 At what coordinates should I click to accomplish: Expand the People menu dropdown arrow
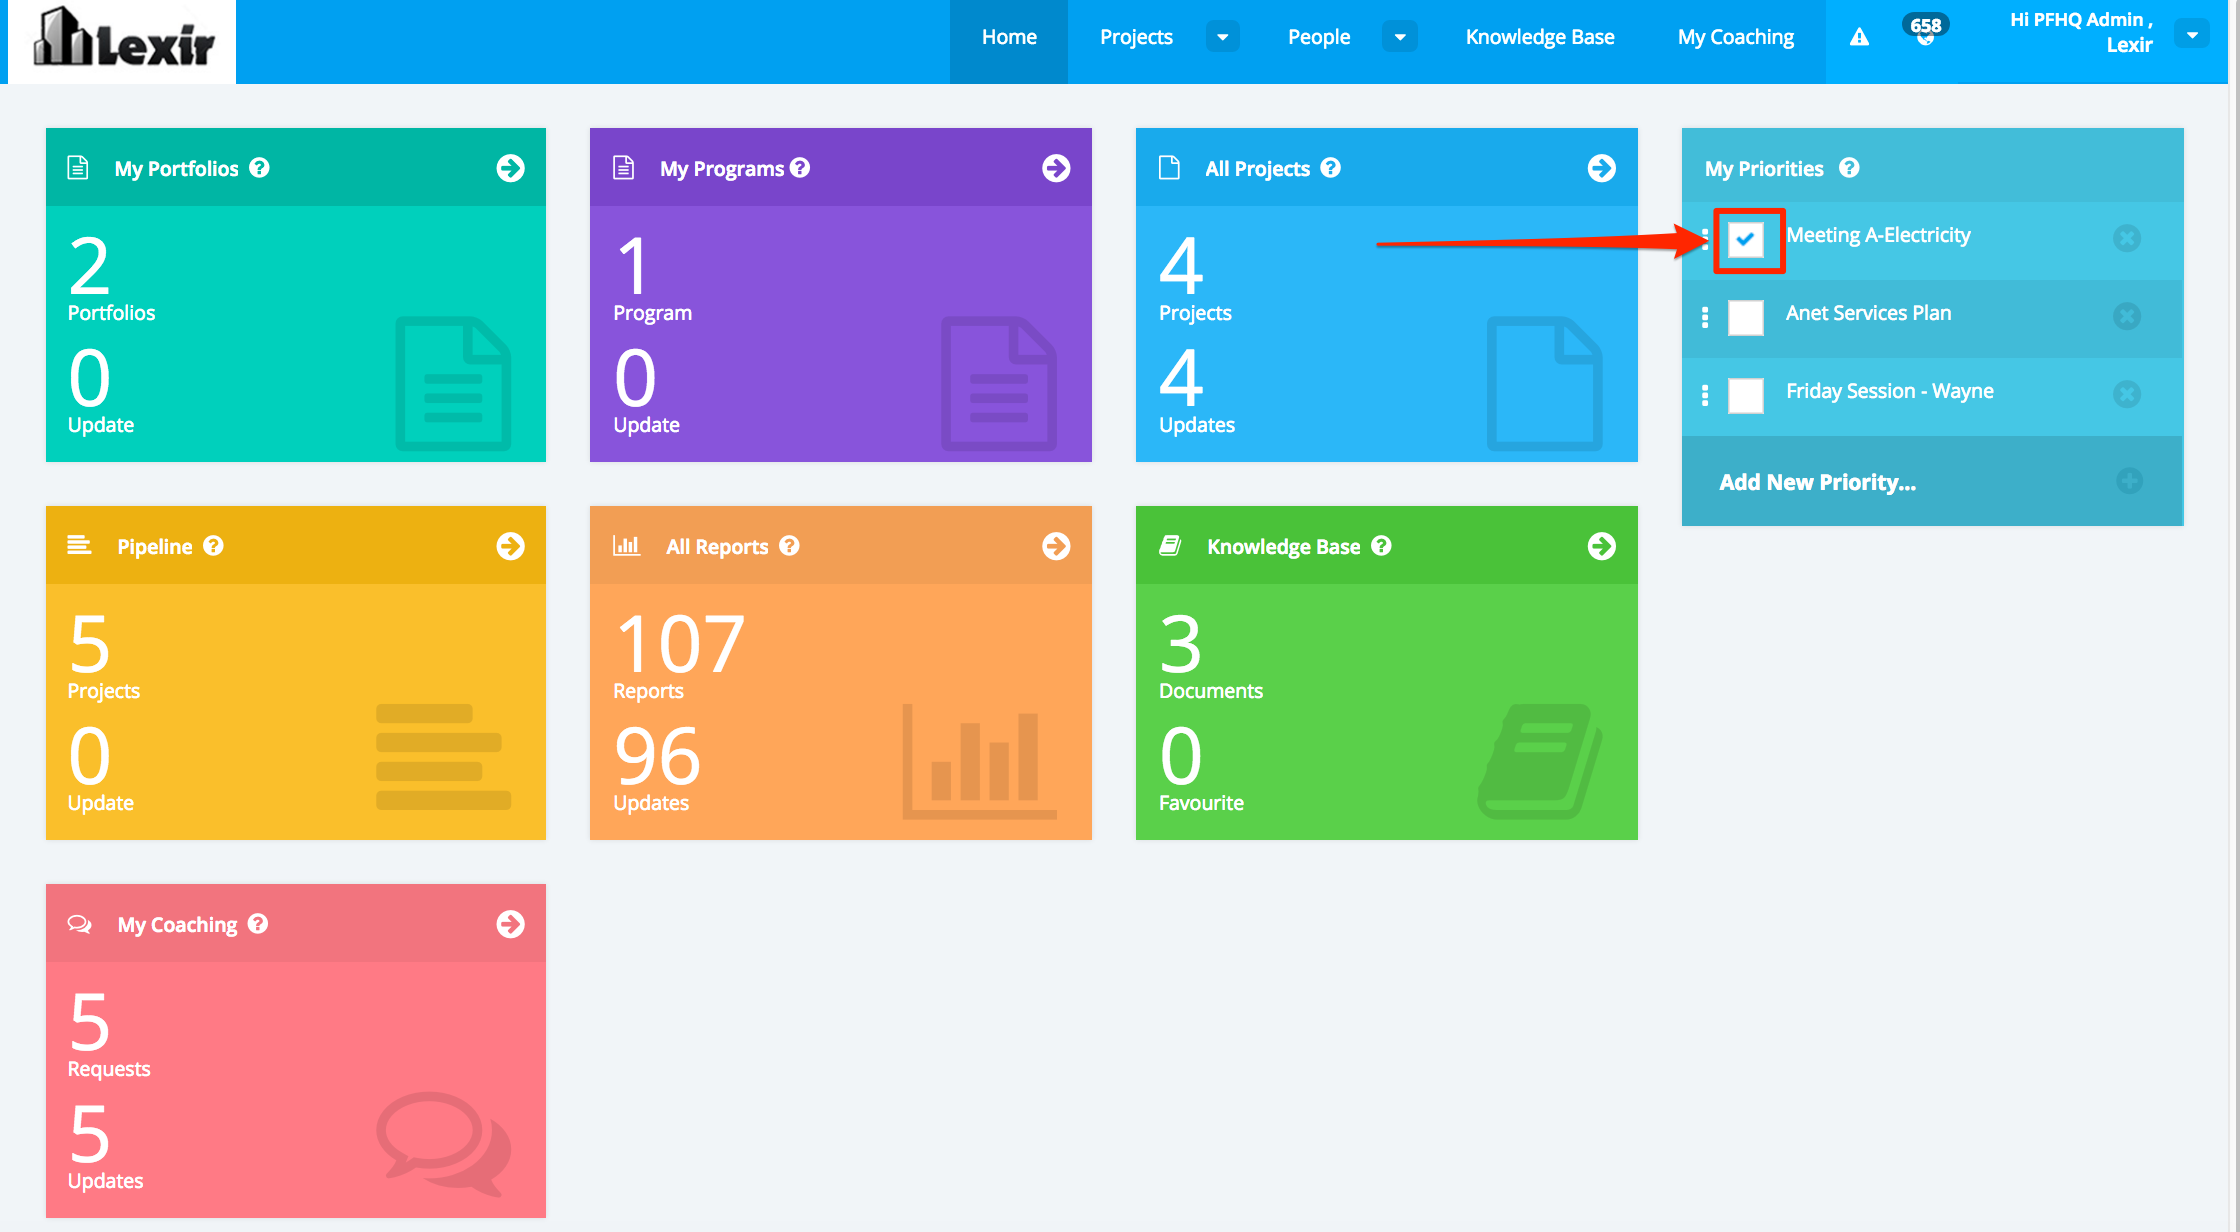pos(1399,38)
